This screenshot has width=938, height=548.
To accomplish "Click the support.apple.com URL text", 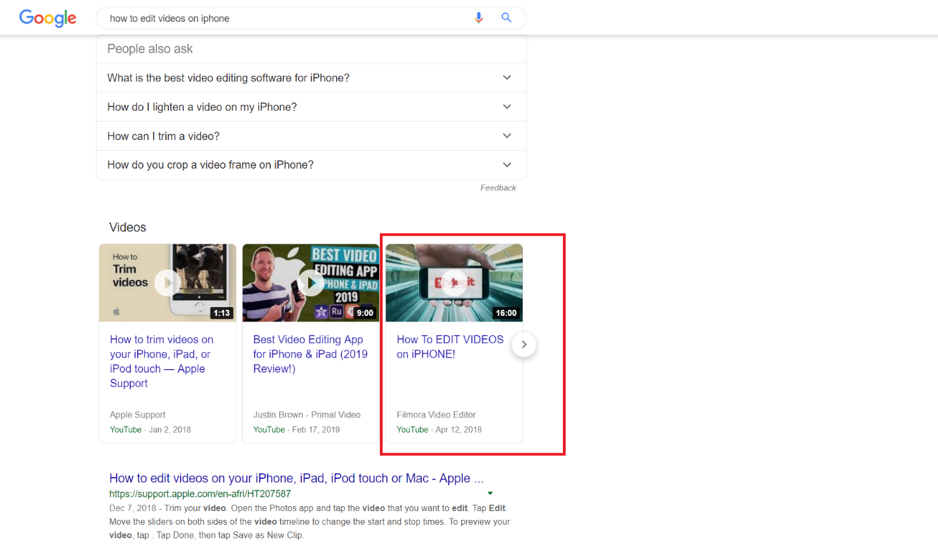I will click(200, 494).
